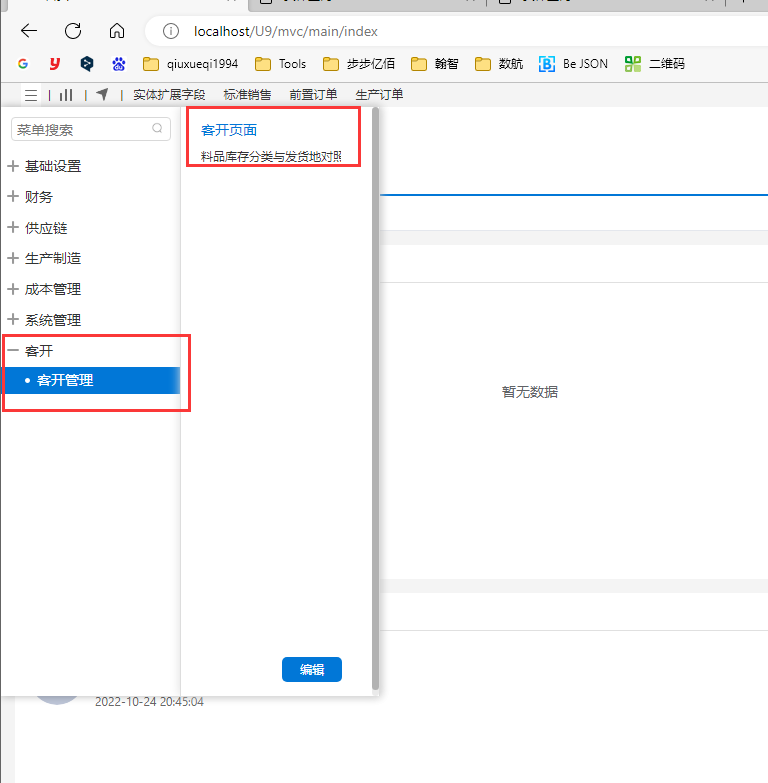Viewport: 768px width, 783px height.
Task: Reload the page with the refresh icon
Action: (x=73, y=31)
